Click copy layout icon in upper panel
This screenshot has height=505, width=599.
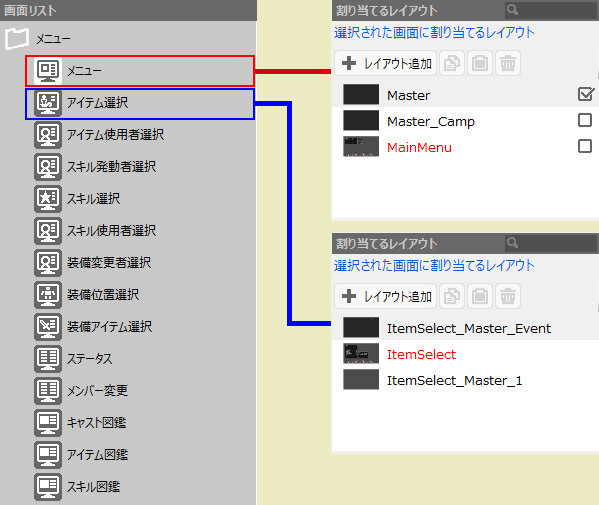pos(452,63)
